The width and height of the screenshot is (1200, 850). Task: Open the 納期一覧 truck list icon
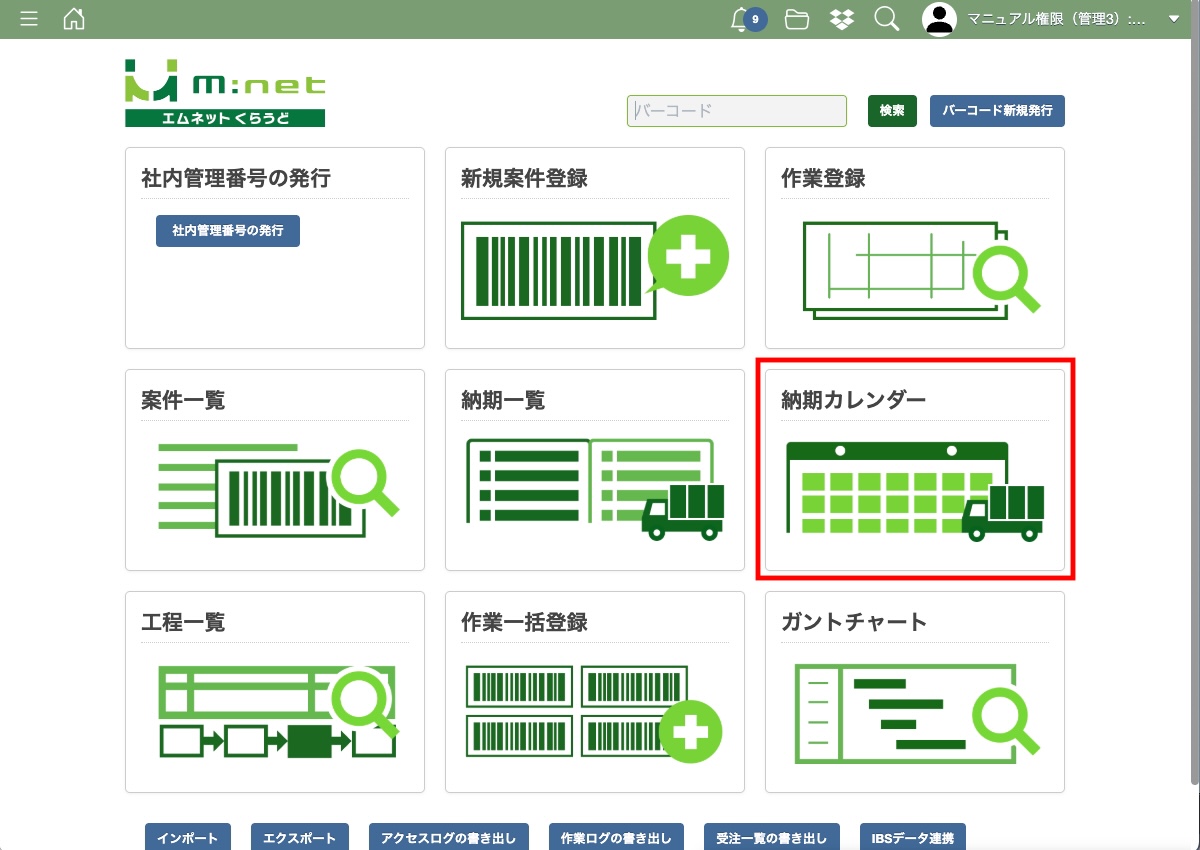(x=594, y=490)
